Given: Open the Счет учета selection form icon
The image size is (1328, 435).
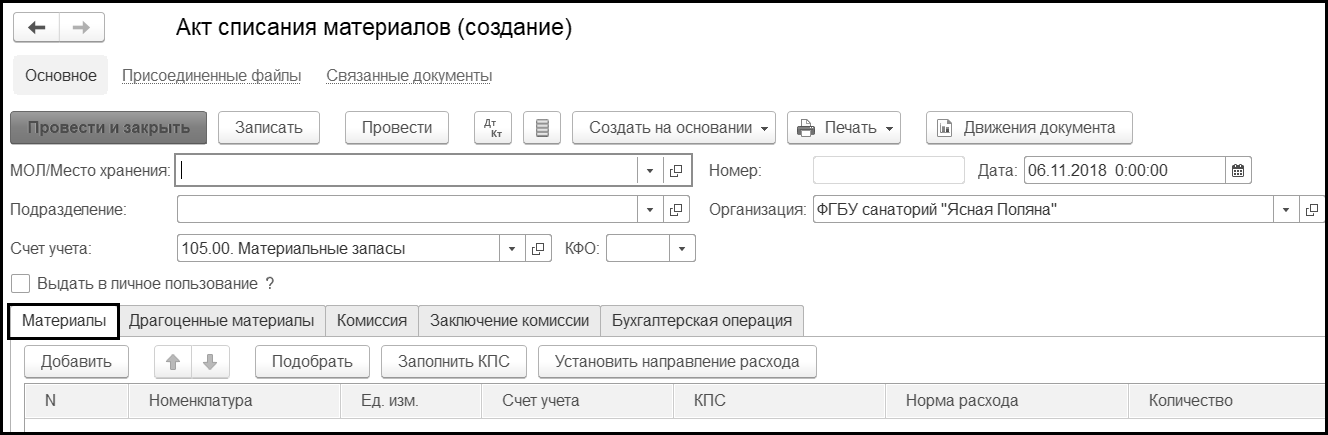Looking at the screenshot, I should [539, 248].
